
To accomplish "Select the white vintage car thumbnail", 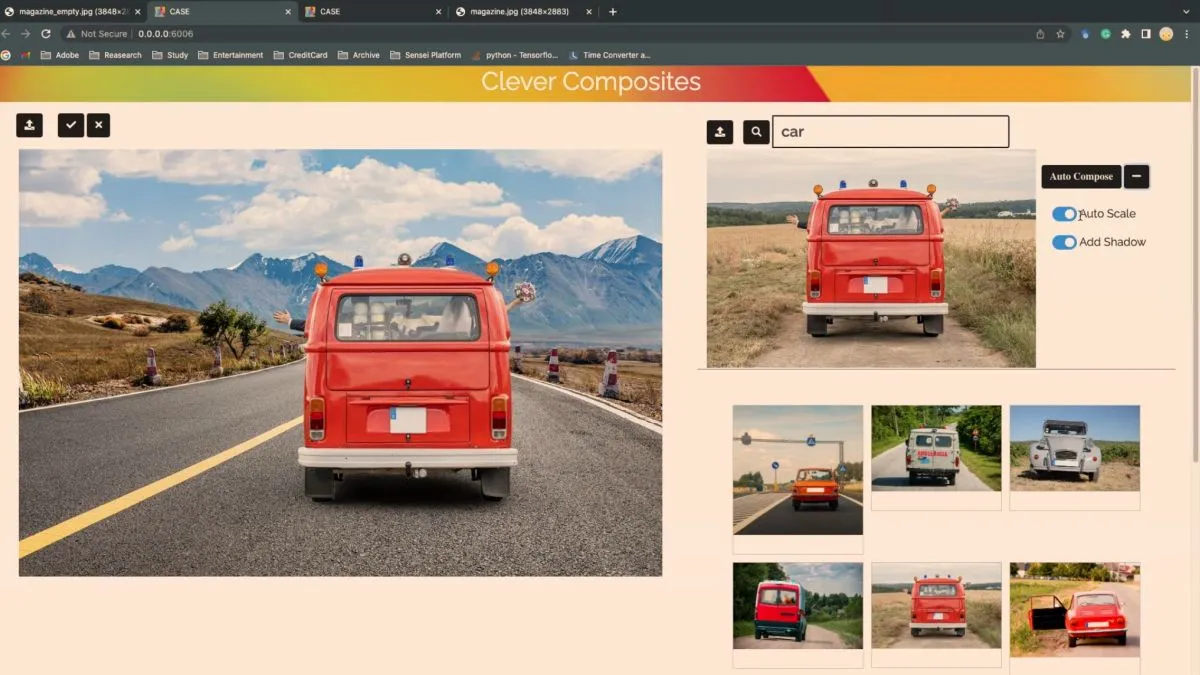I will click(x=1074, y=450).
